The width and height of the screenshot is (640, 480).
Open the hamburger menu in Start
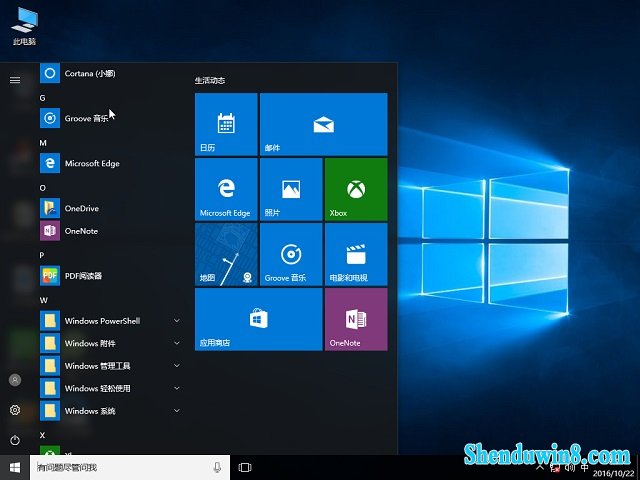click(15, 80)
